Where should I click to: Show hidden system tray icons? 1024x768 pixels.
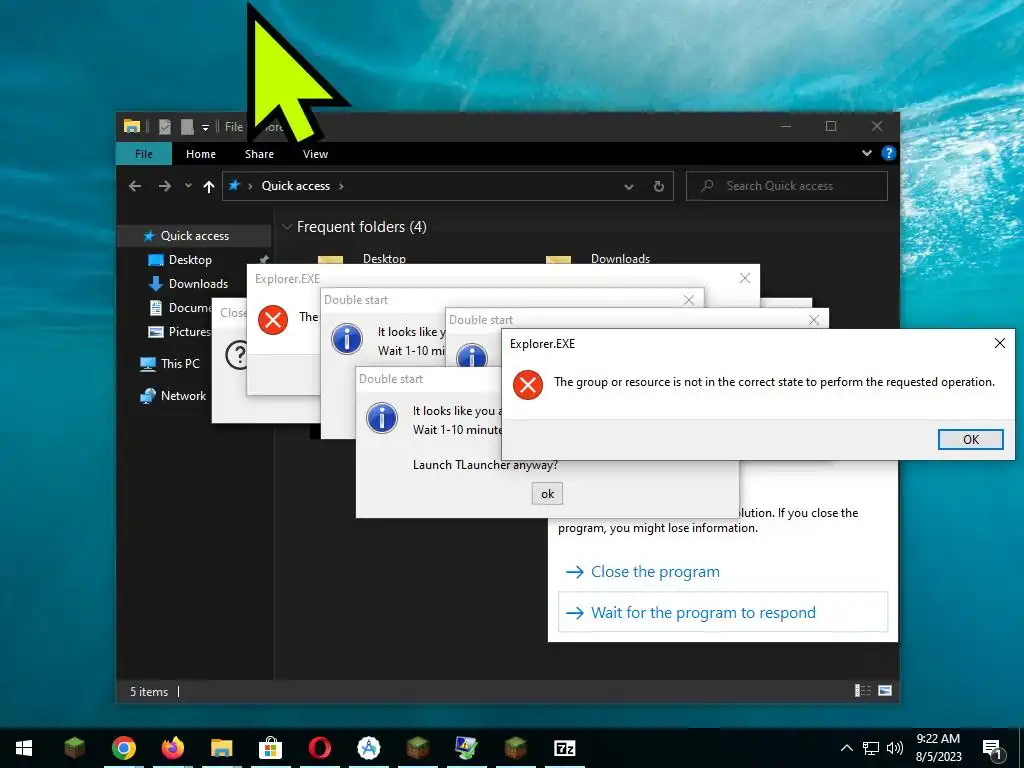point(846,748)
